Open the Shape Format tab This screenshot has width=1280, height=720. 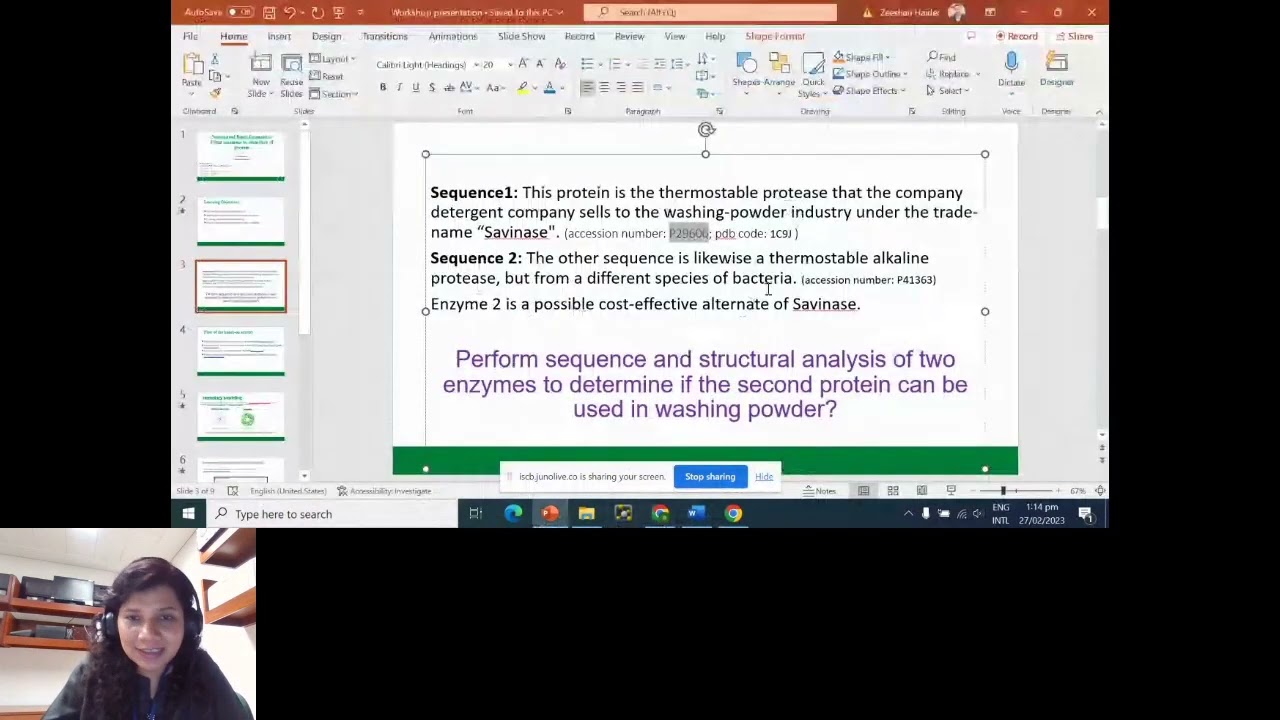[775, 36]
